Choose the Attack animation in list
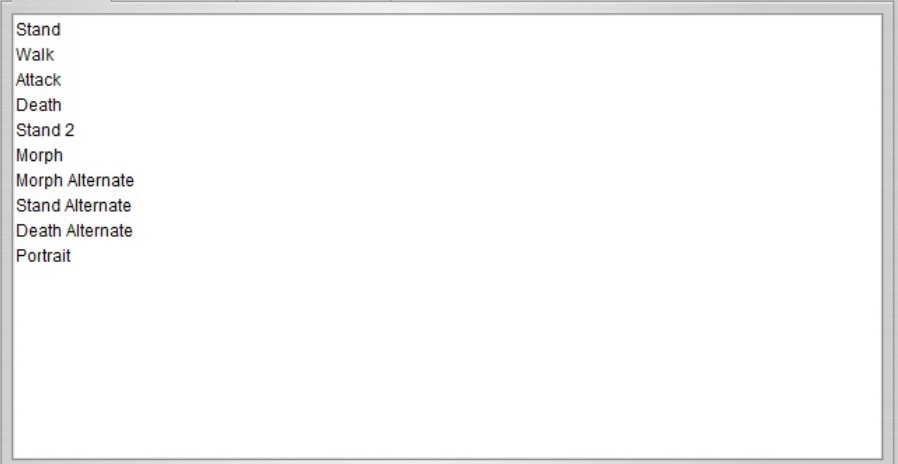Image resolution: width=898 pixels, height=464 pixels. pos(38,80)
